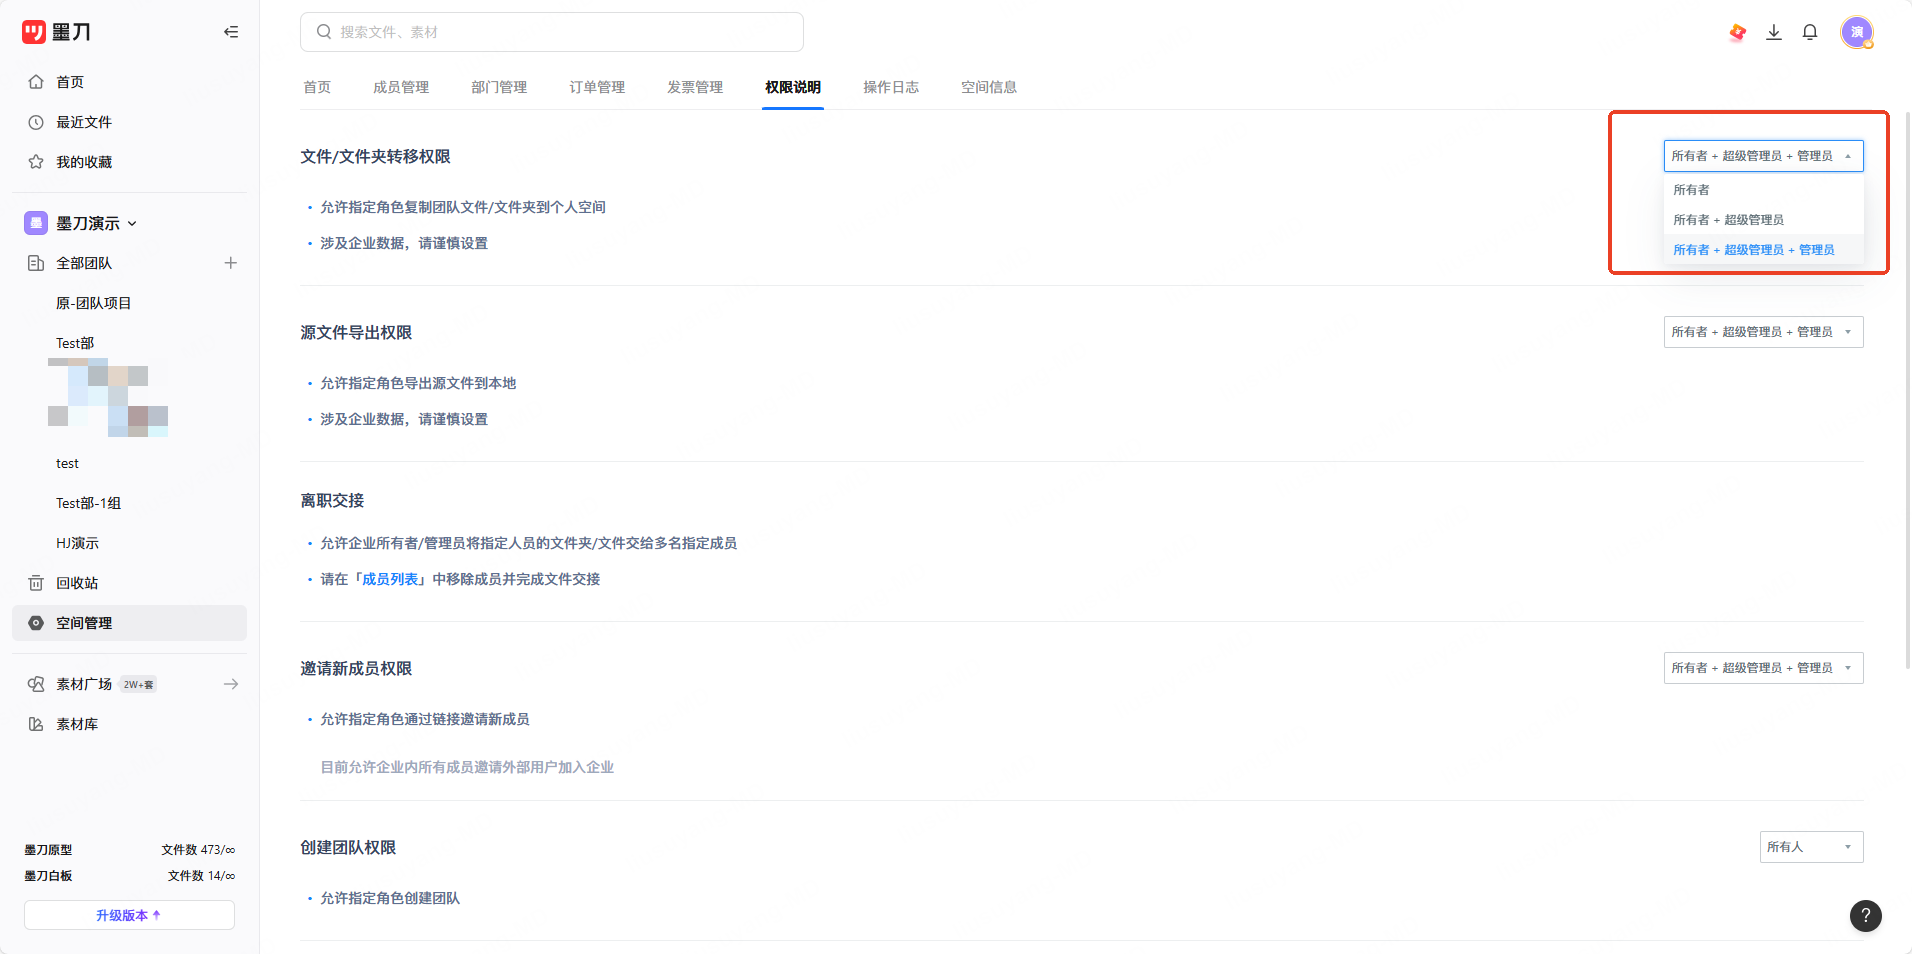Open the 源文件导出权限 role dropdown
Image resolution: width=1912 pixels, height=954 pixels.
(1764, 332)
